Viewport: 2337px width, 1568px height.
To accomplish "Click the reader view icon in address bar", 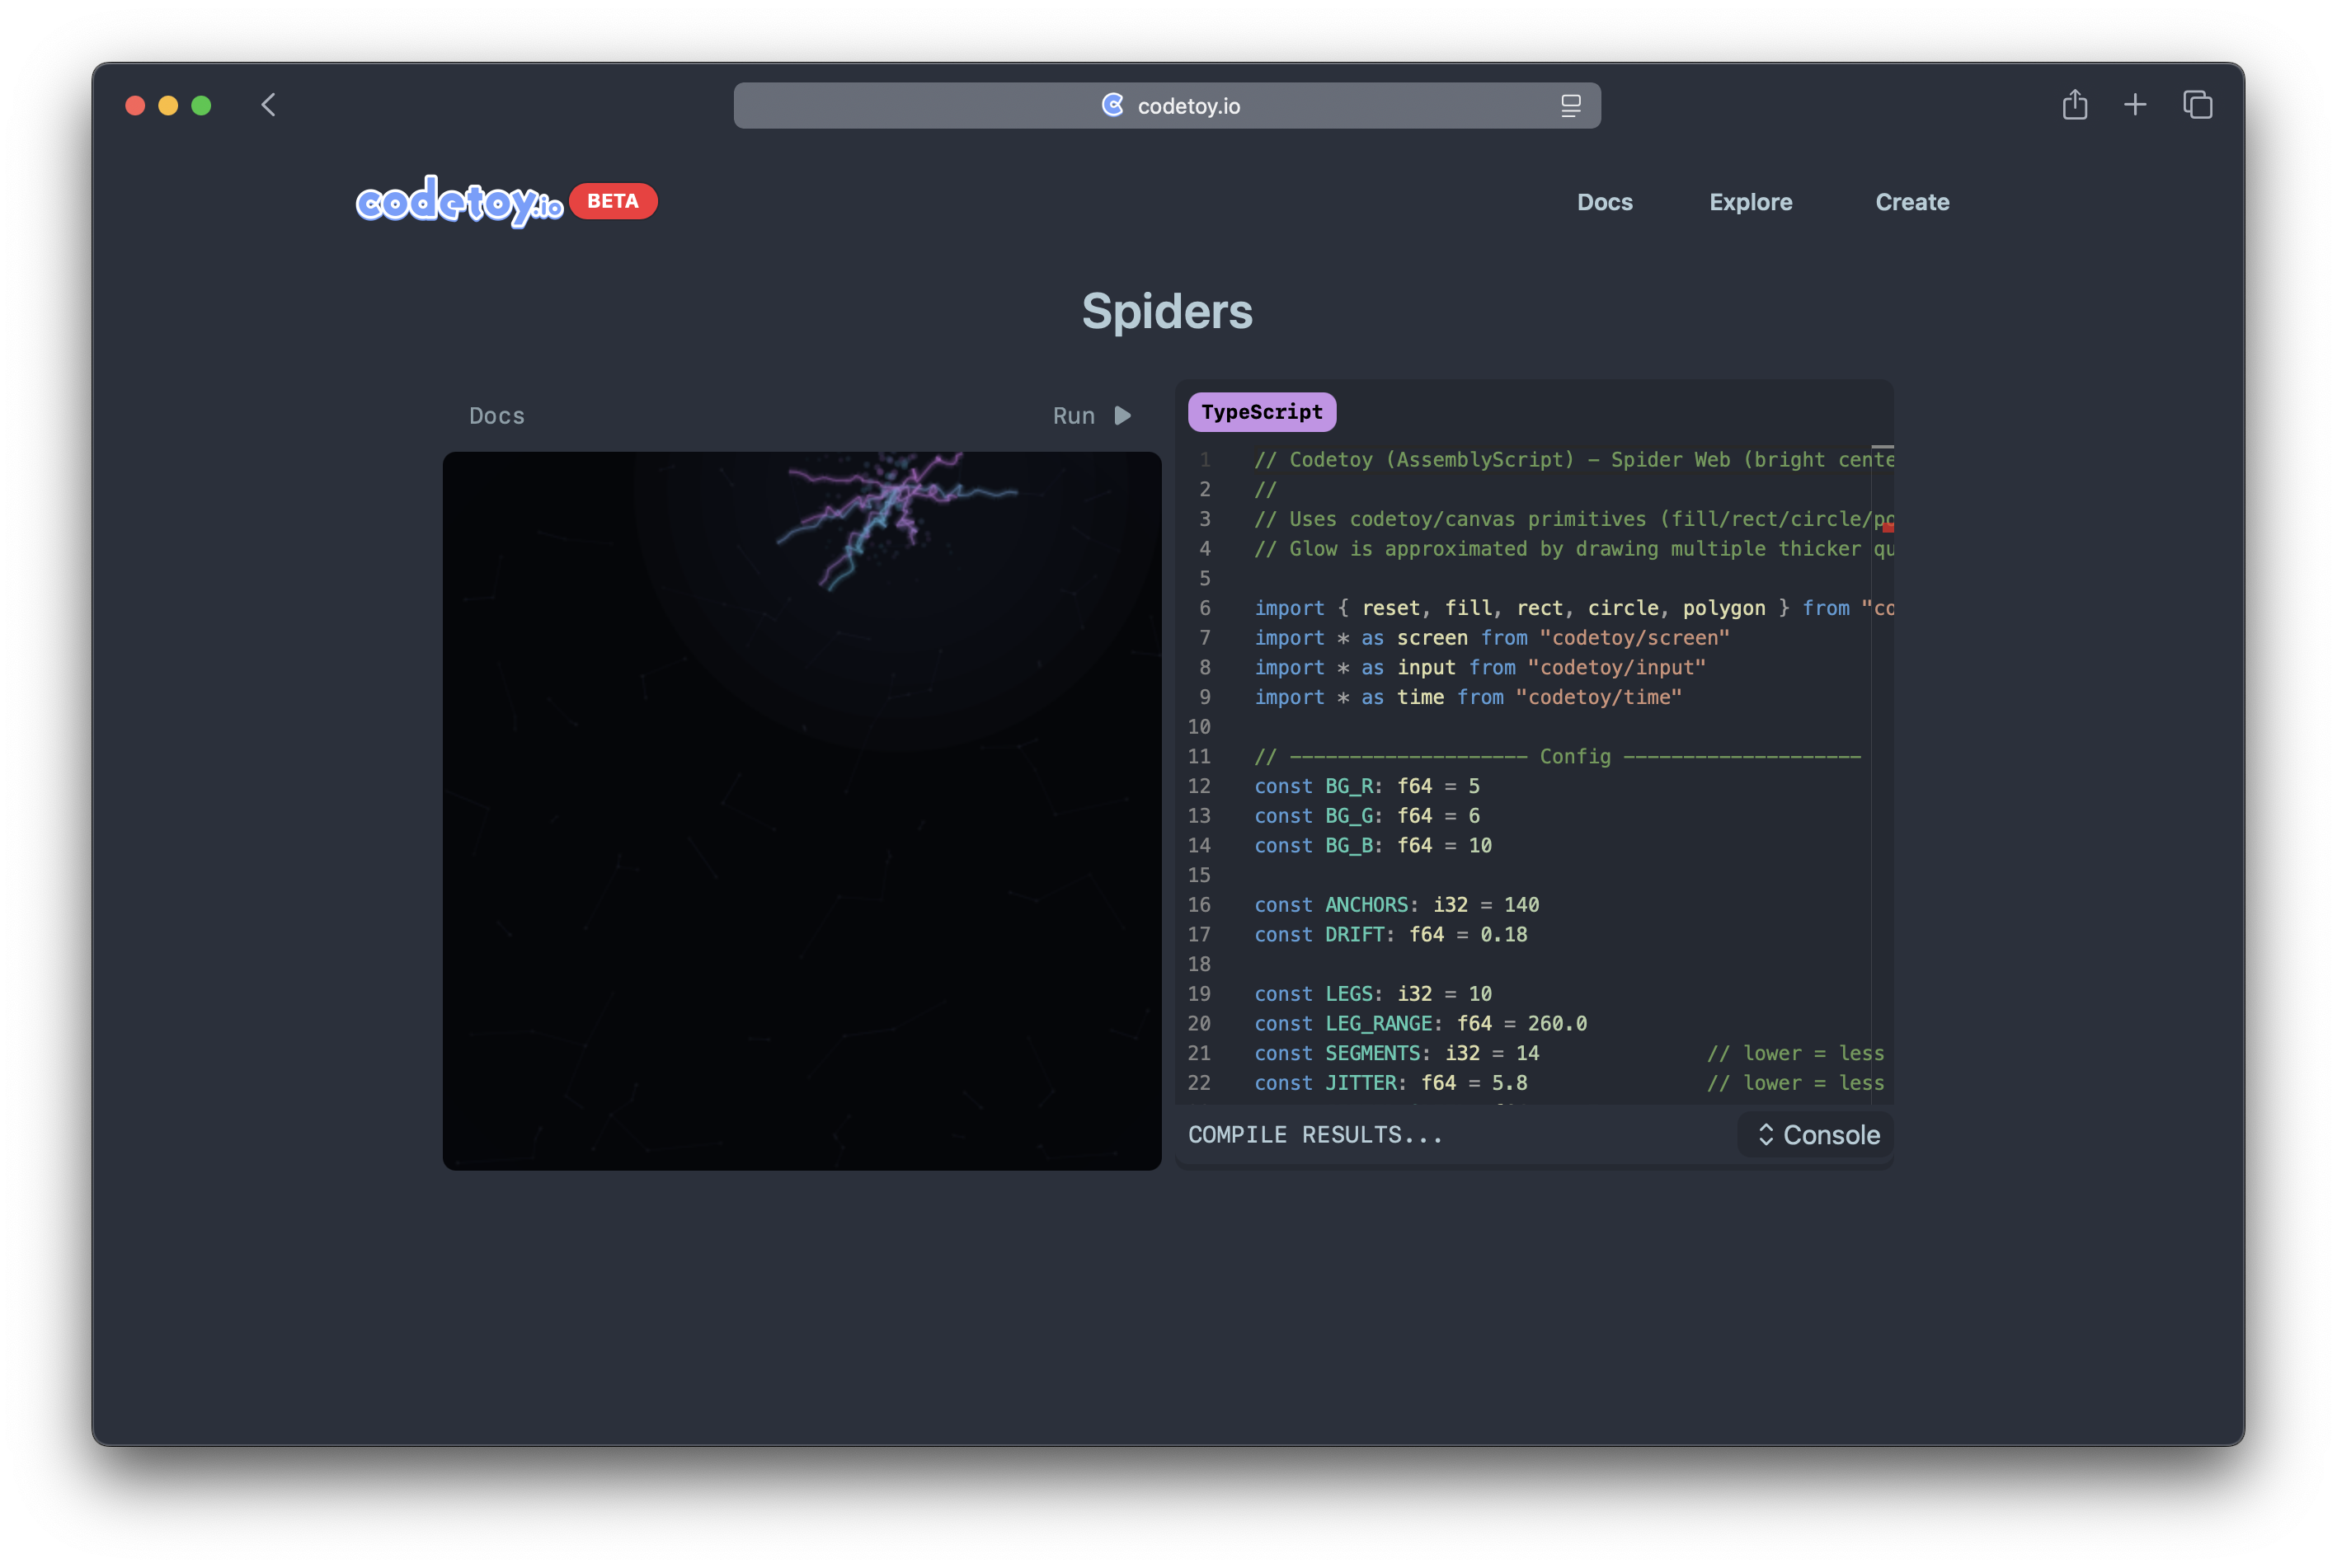I will [x=1570, y=106].
